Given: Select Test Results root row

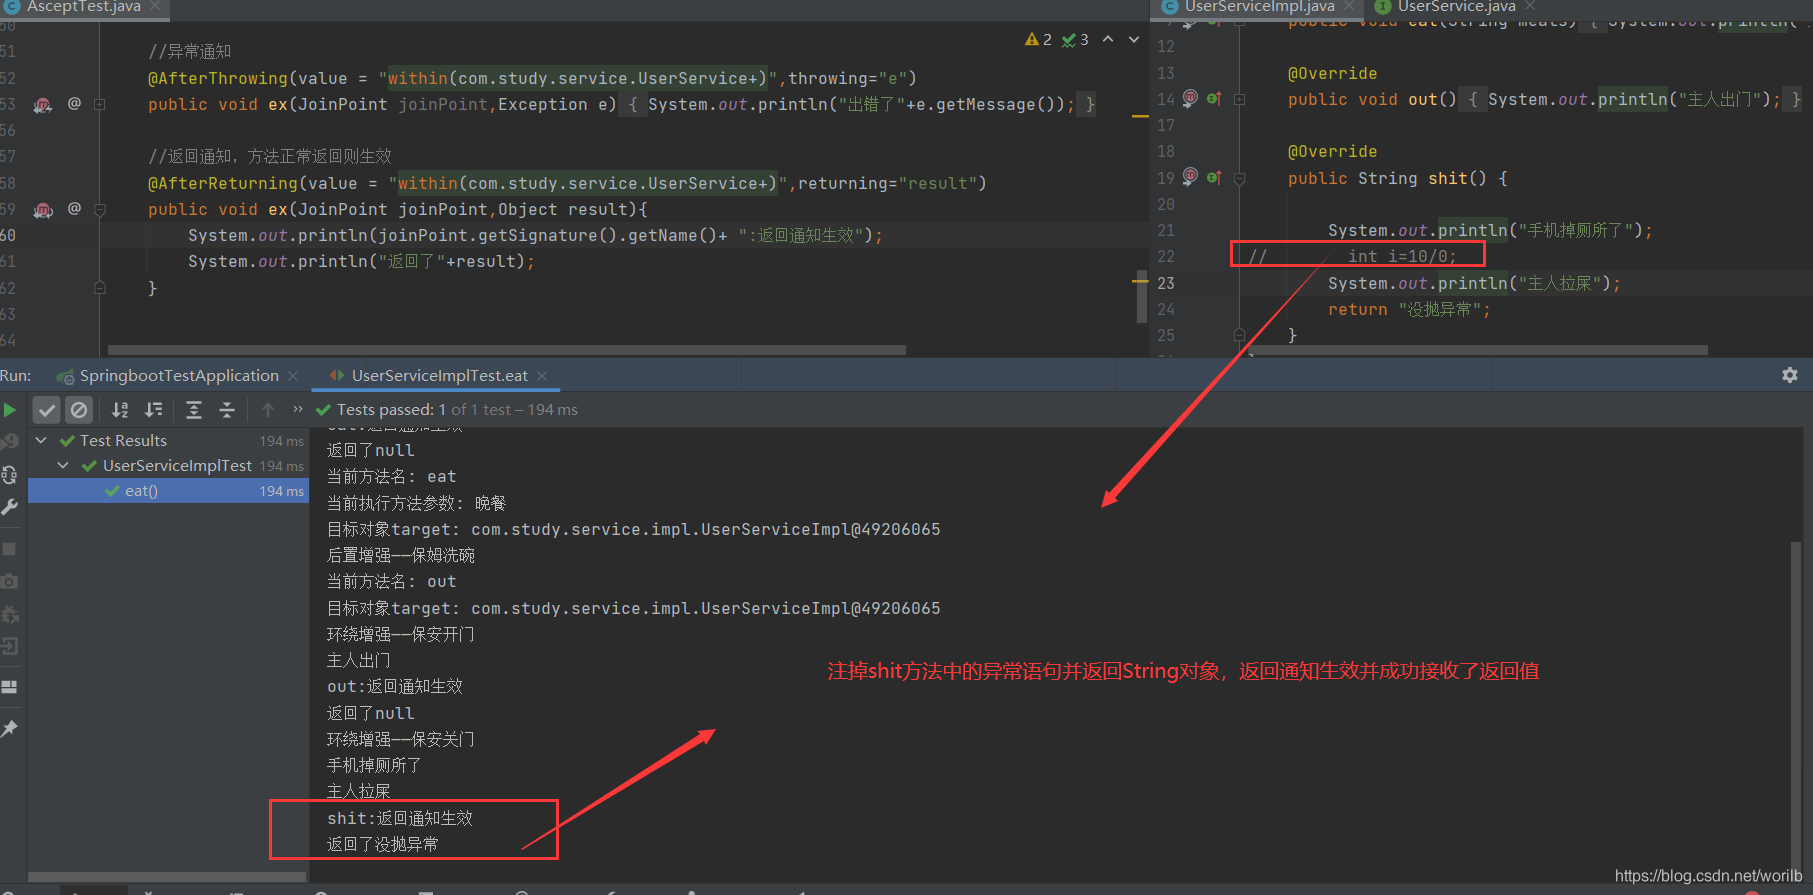Looking at the screenshot, I should [x=168, y=441].
